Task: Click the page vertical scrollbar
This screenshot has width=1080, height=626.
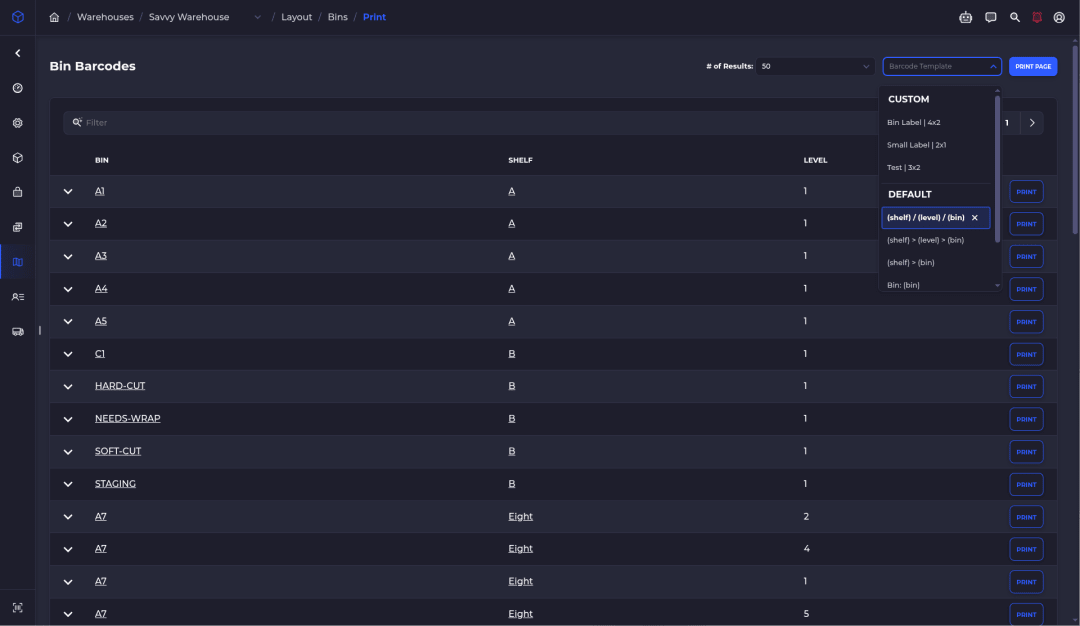Action: tap(1074, 138)
